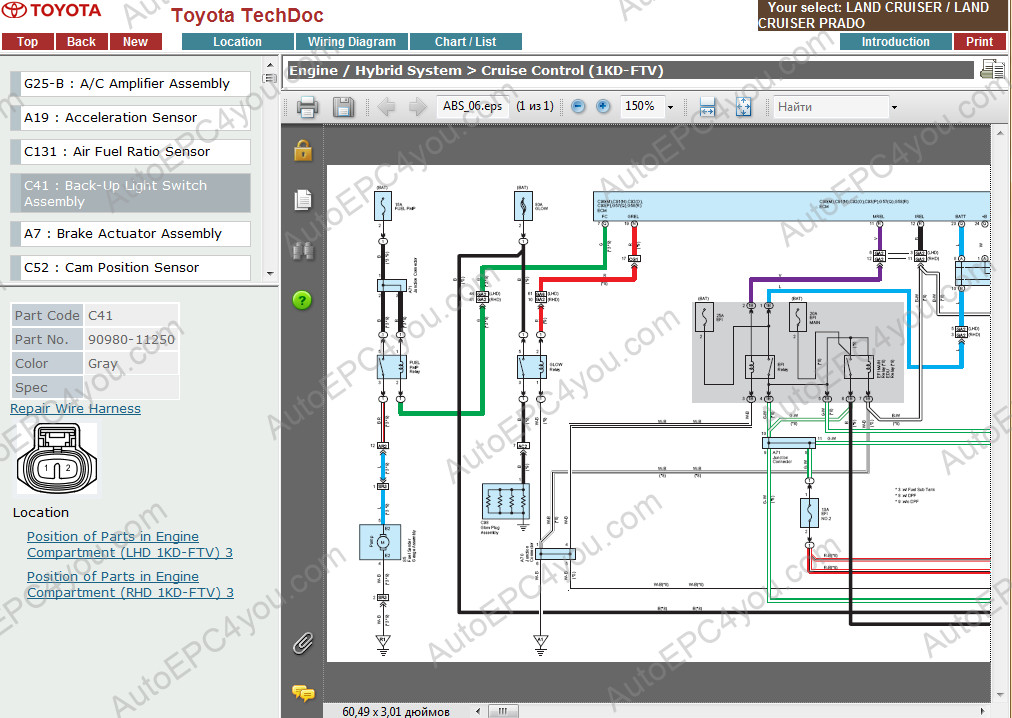Click the Найти search input field
This screenshot has width=1012, height=718.
(828, 107)
